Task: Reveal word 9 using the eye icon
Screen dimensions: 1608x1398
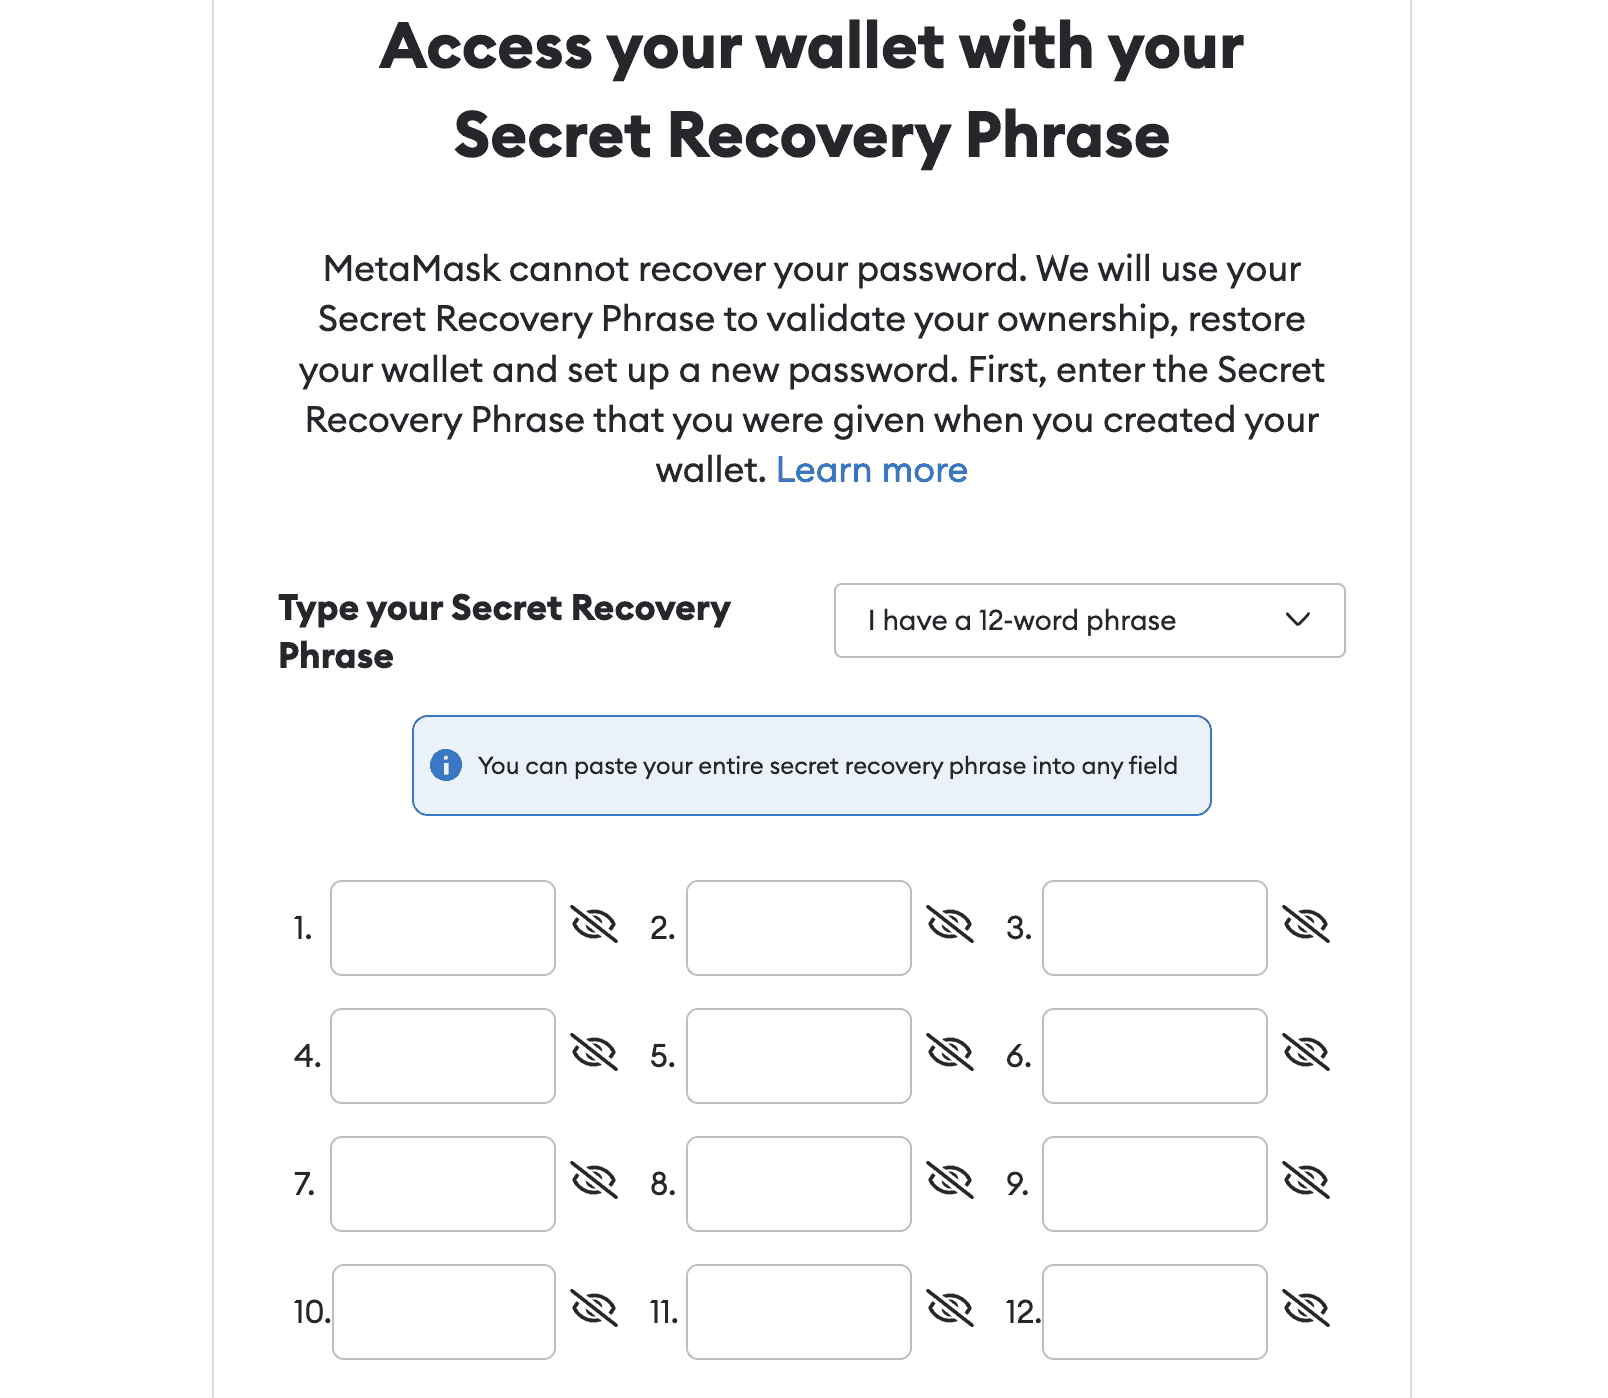Action: click(1306, 1181)
